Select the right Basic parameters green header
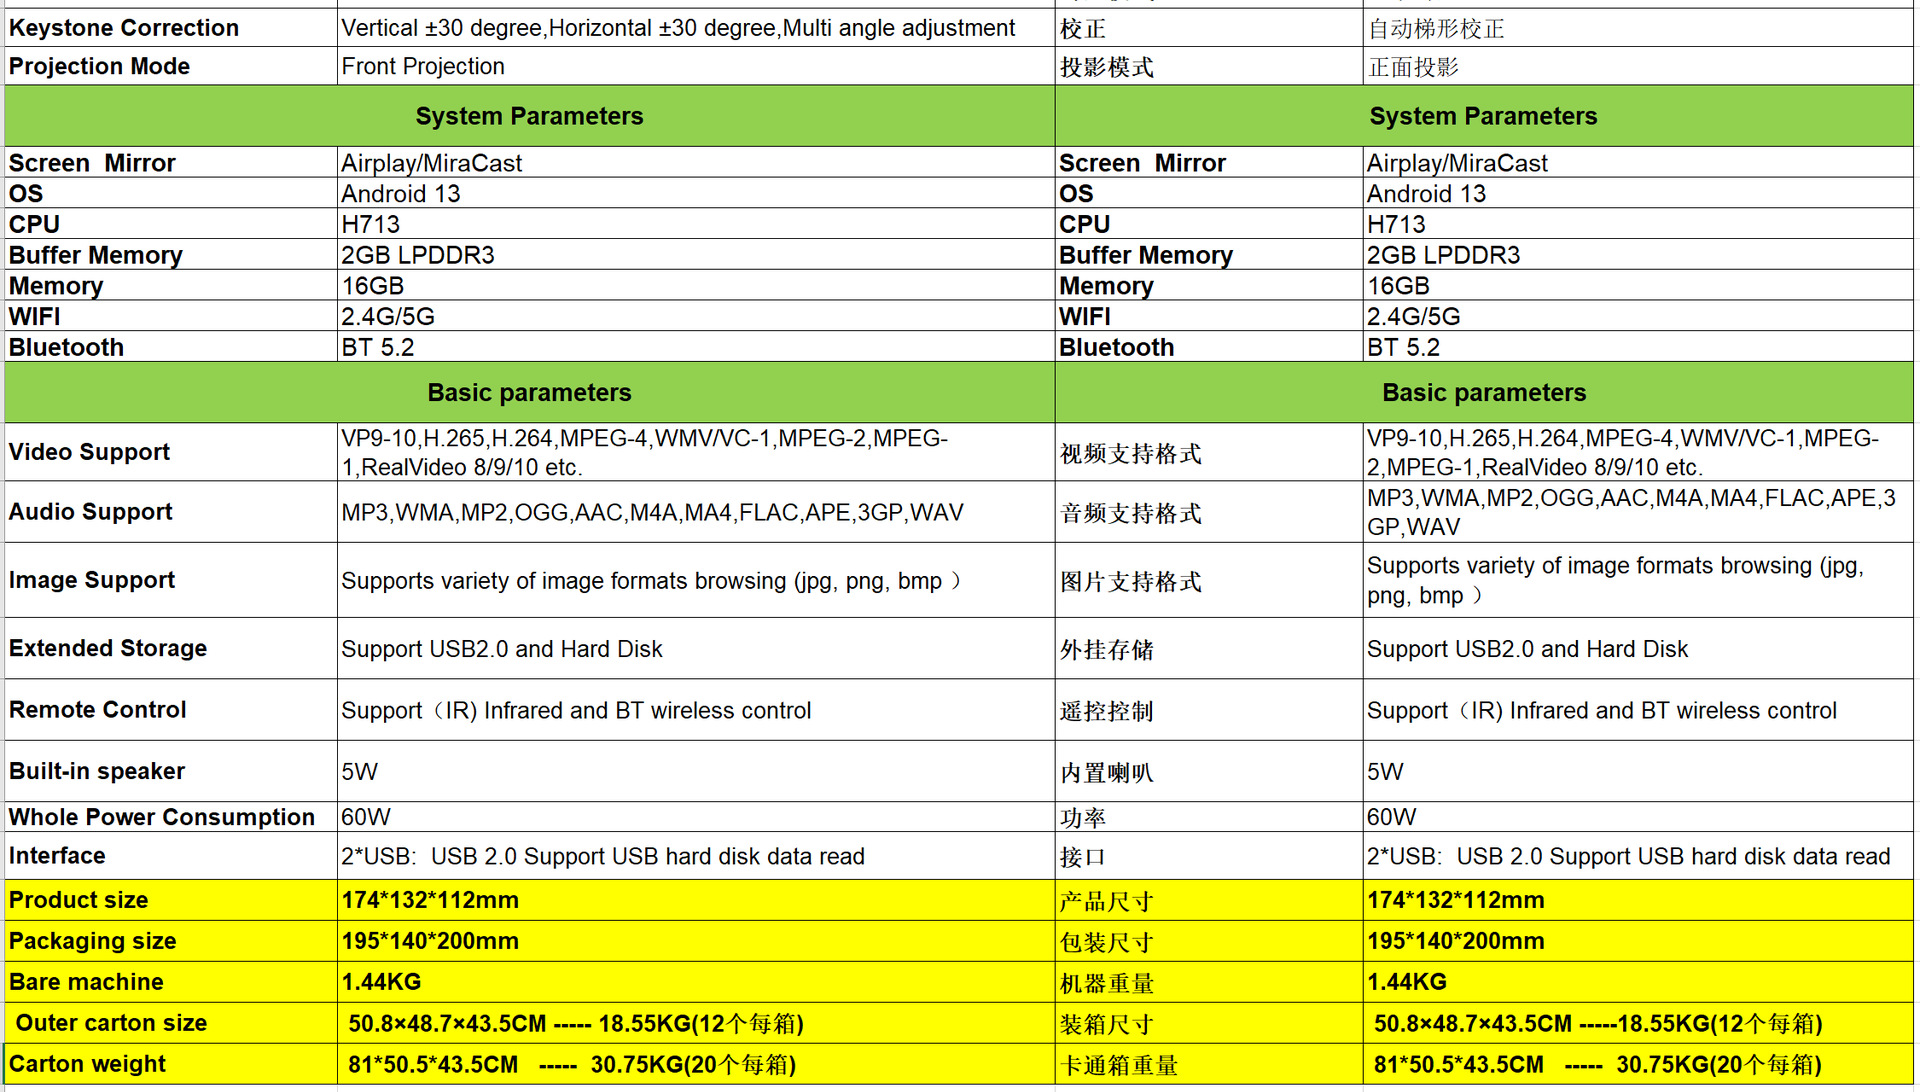The width and height of the screenshot is (1920, 1092). [x=1483, y=392]
